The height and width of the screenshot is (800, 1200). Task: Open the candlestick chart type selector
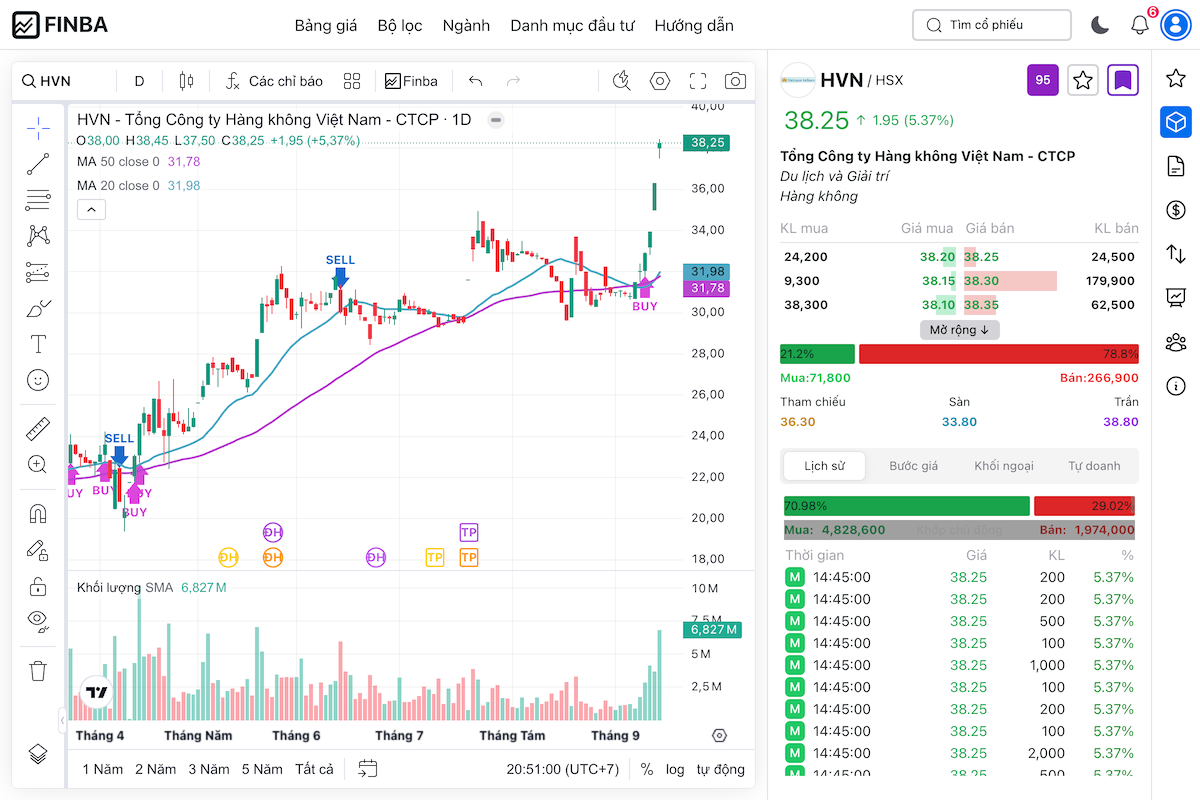pyautogui.click(x=185, y=81)
